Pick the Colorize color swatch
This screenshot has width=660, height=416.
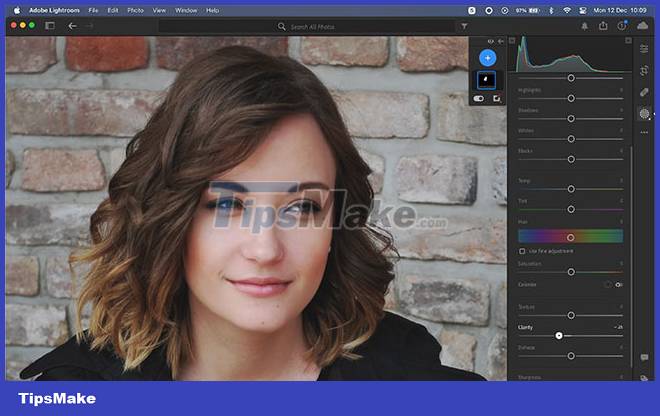coord(607,285)
